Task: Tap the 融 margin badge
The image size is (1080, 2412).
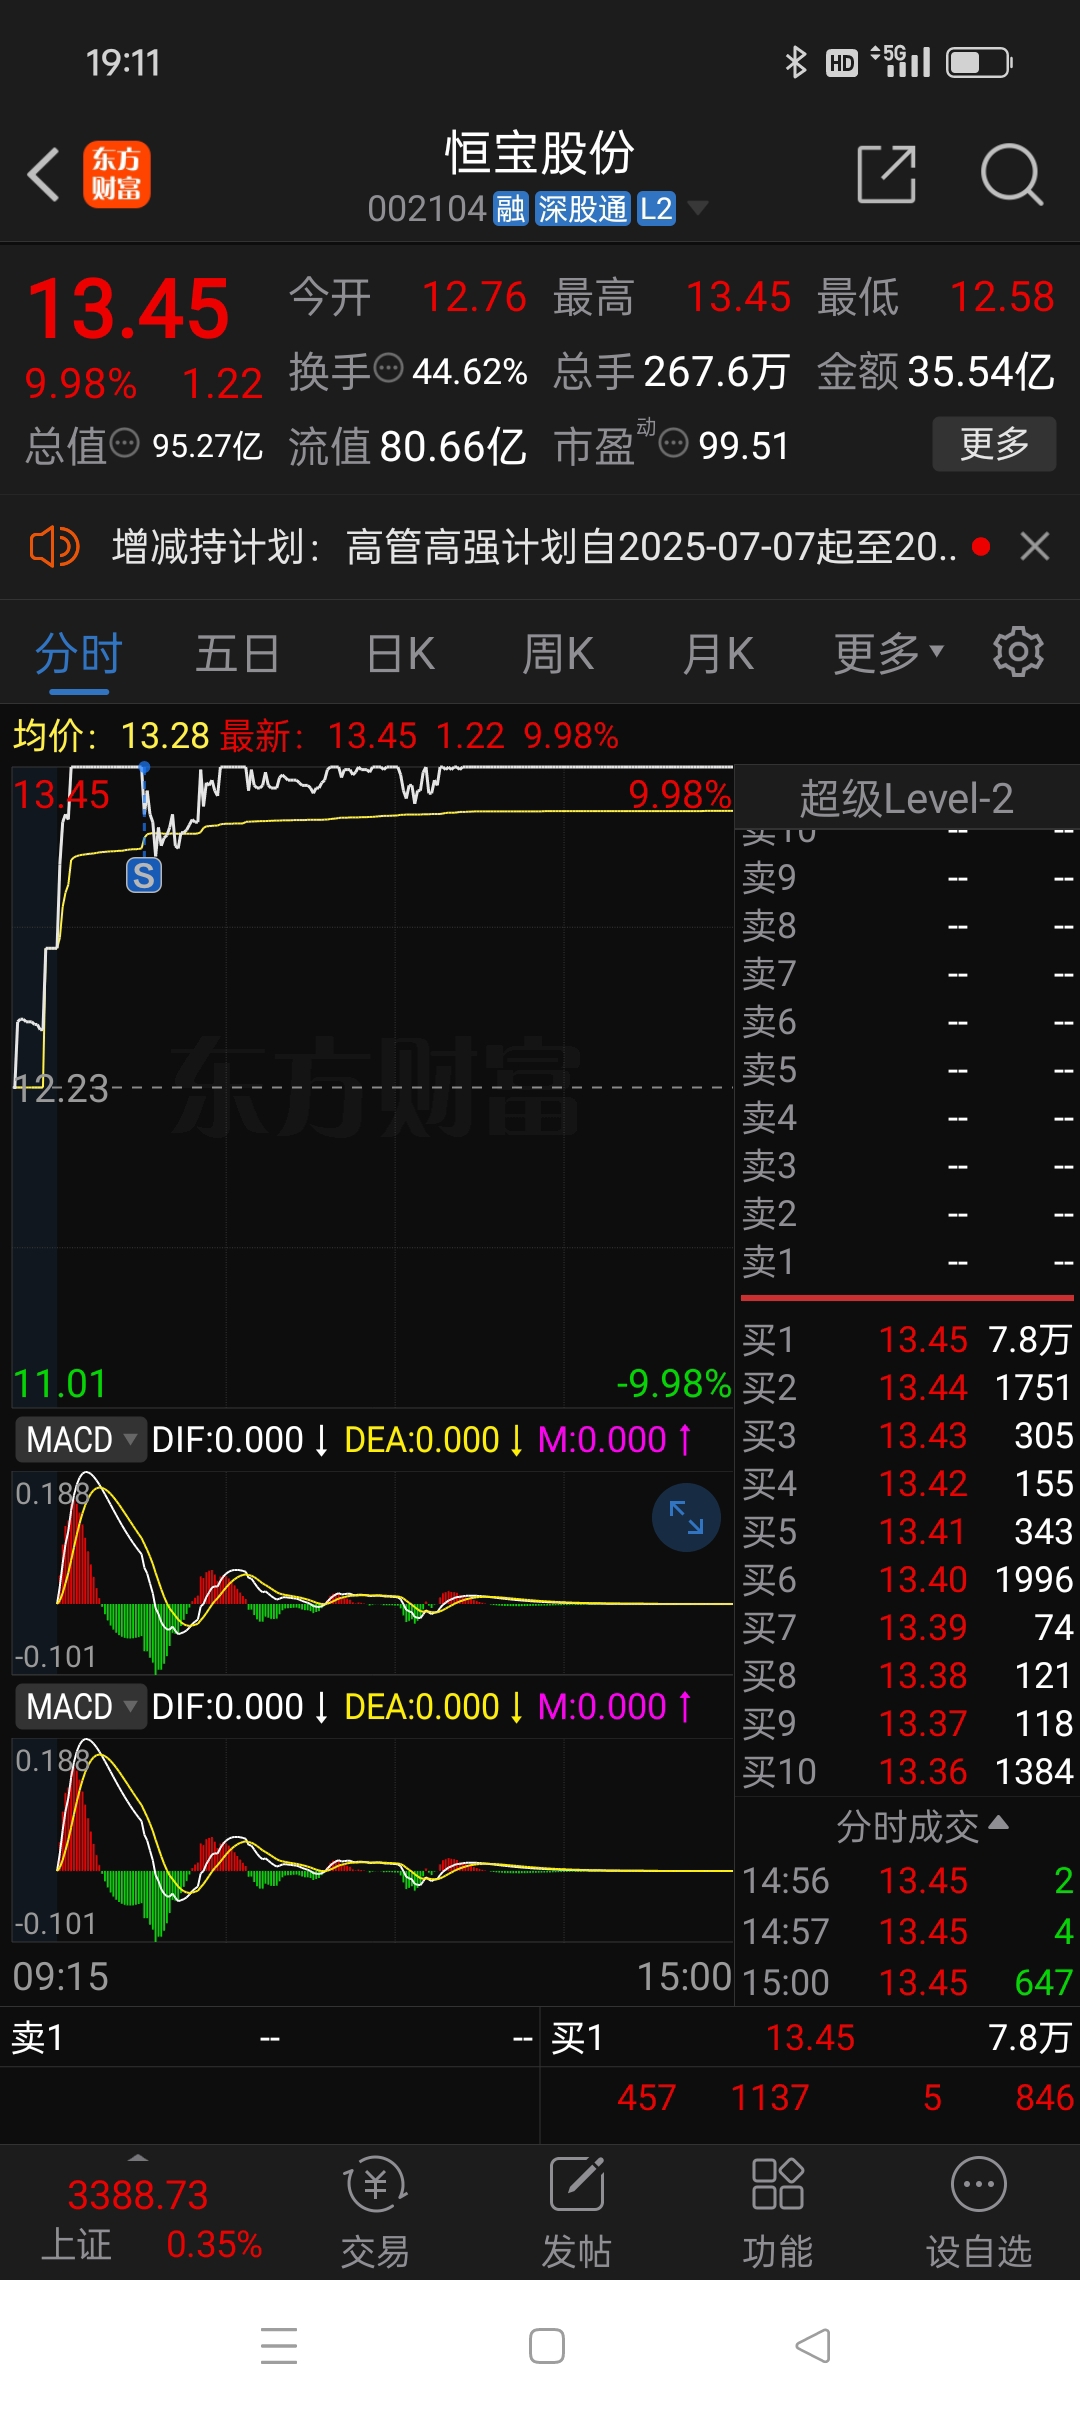Action: (511, 209)
